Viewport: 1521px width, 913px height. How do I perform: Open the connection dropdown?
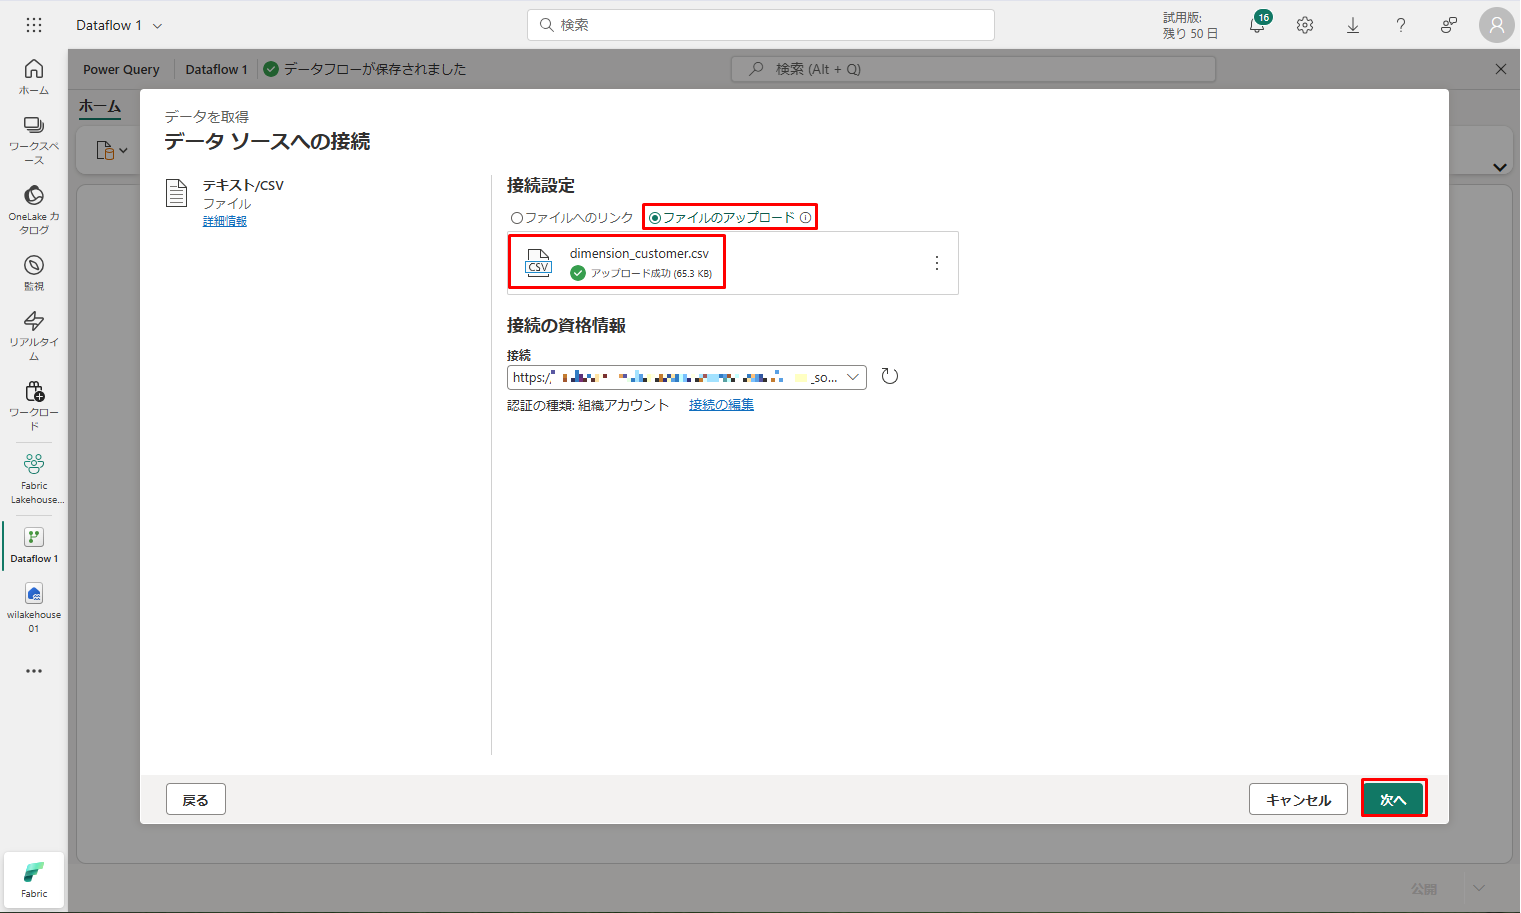[x=687, y=377]
